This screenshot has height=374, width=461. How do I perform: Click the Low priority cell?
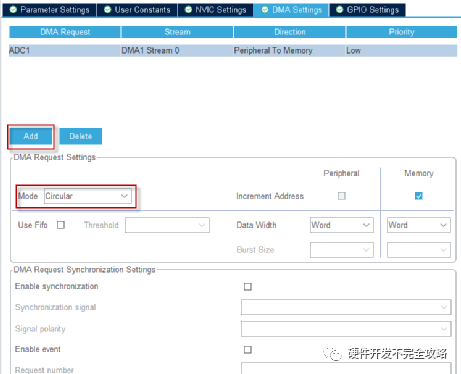(x=401, y=51)
